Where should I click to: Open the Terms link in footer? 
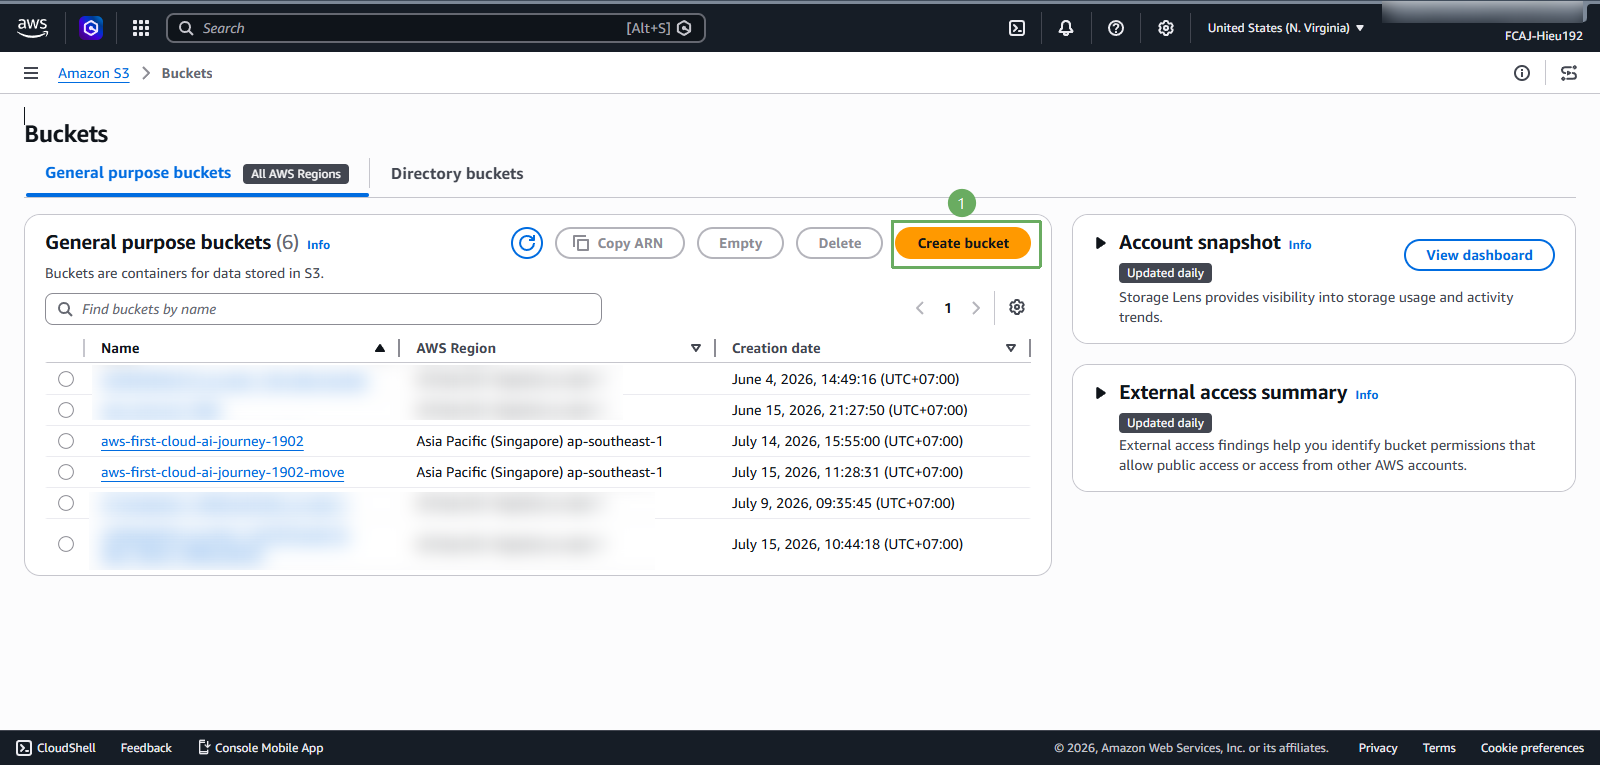tap(1439, 748)
